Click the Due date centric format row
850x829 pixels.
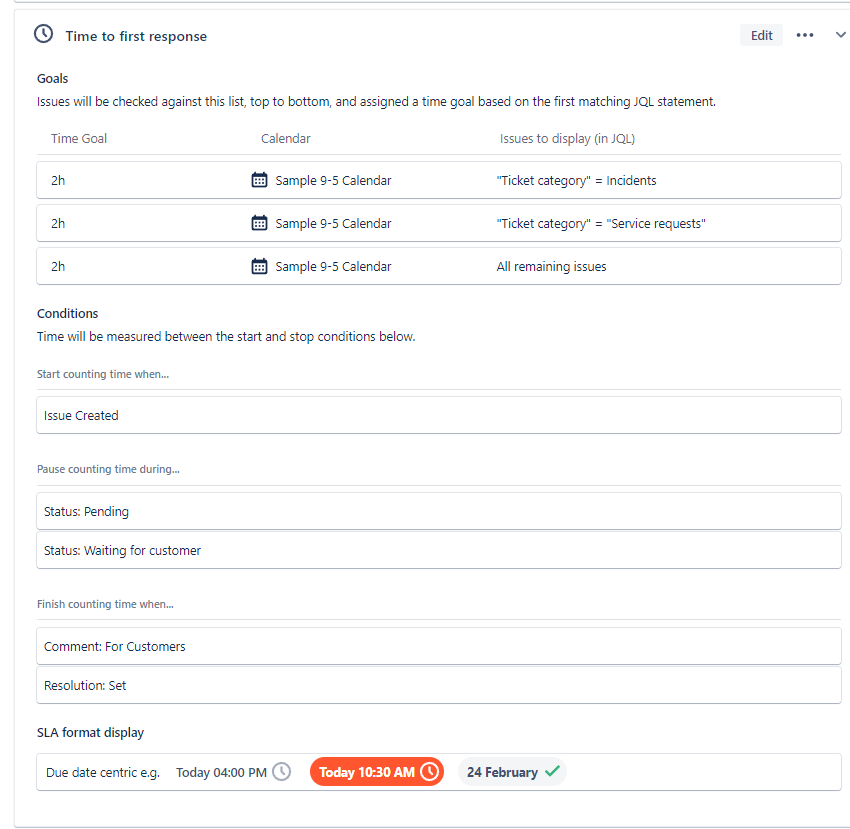(x=439, y=772)
